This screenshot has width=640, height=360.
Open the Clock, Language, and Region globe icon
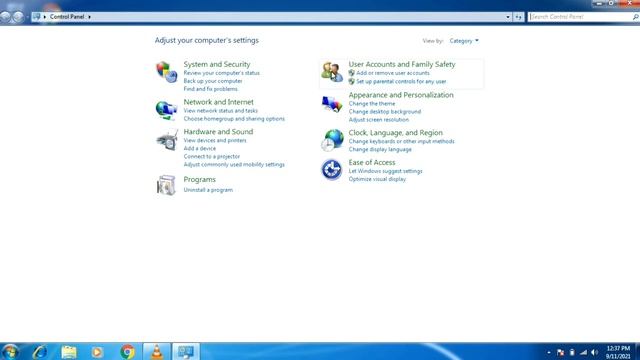point(332,140)
